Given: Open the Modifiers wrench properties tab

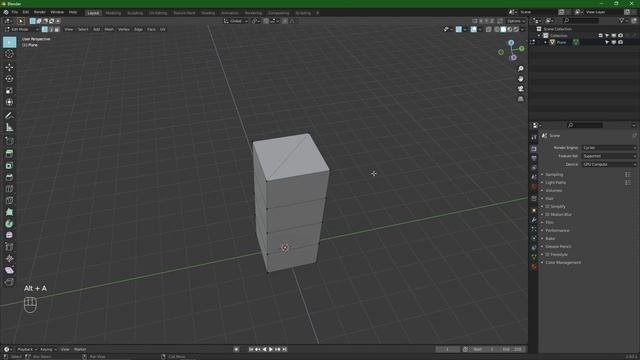Looking at the screenshot, I should 534,220.
